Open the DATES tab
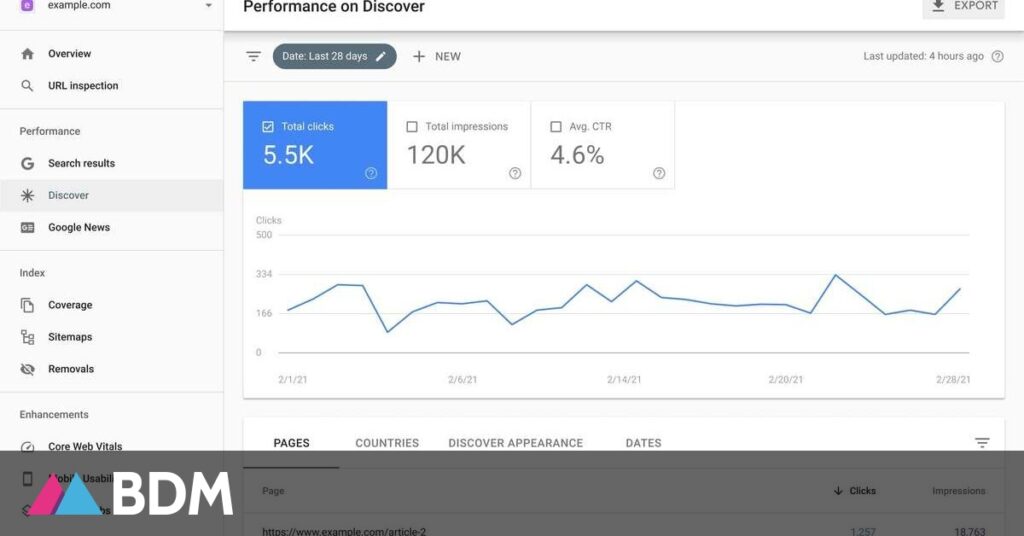This screenshot has height=536, width=1024. coord(643,443)
